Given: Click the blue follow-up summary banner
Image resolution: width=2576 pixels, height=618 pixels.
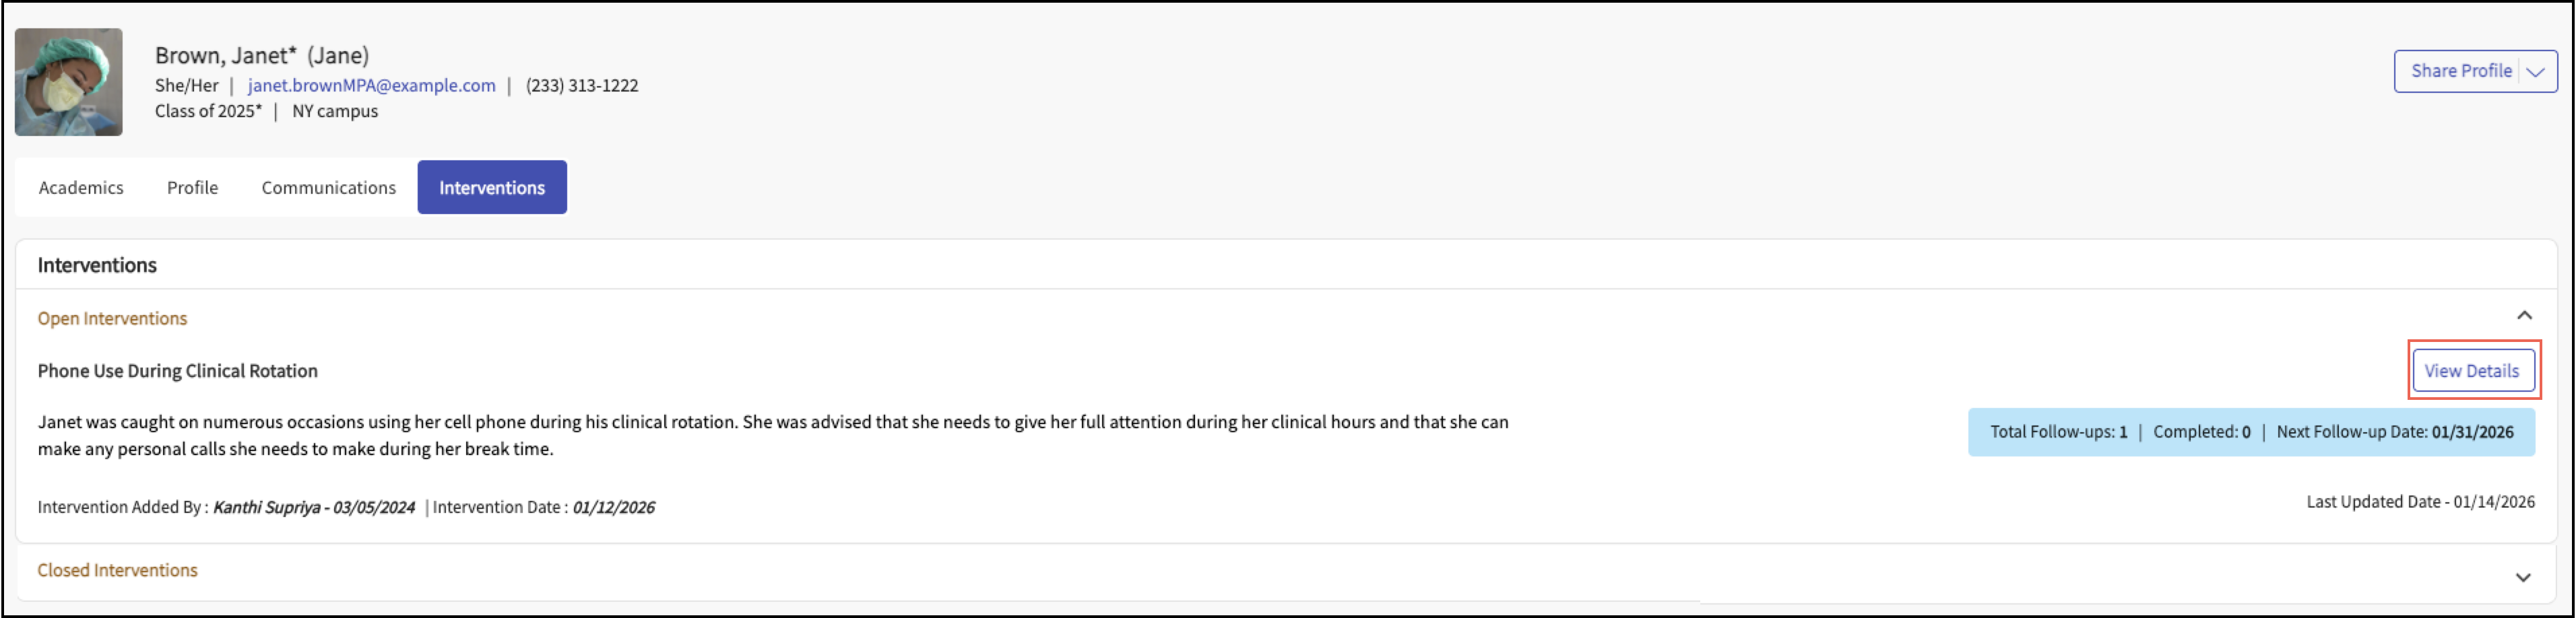Looking at the screenshot, I should [2250, 432].
